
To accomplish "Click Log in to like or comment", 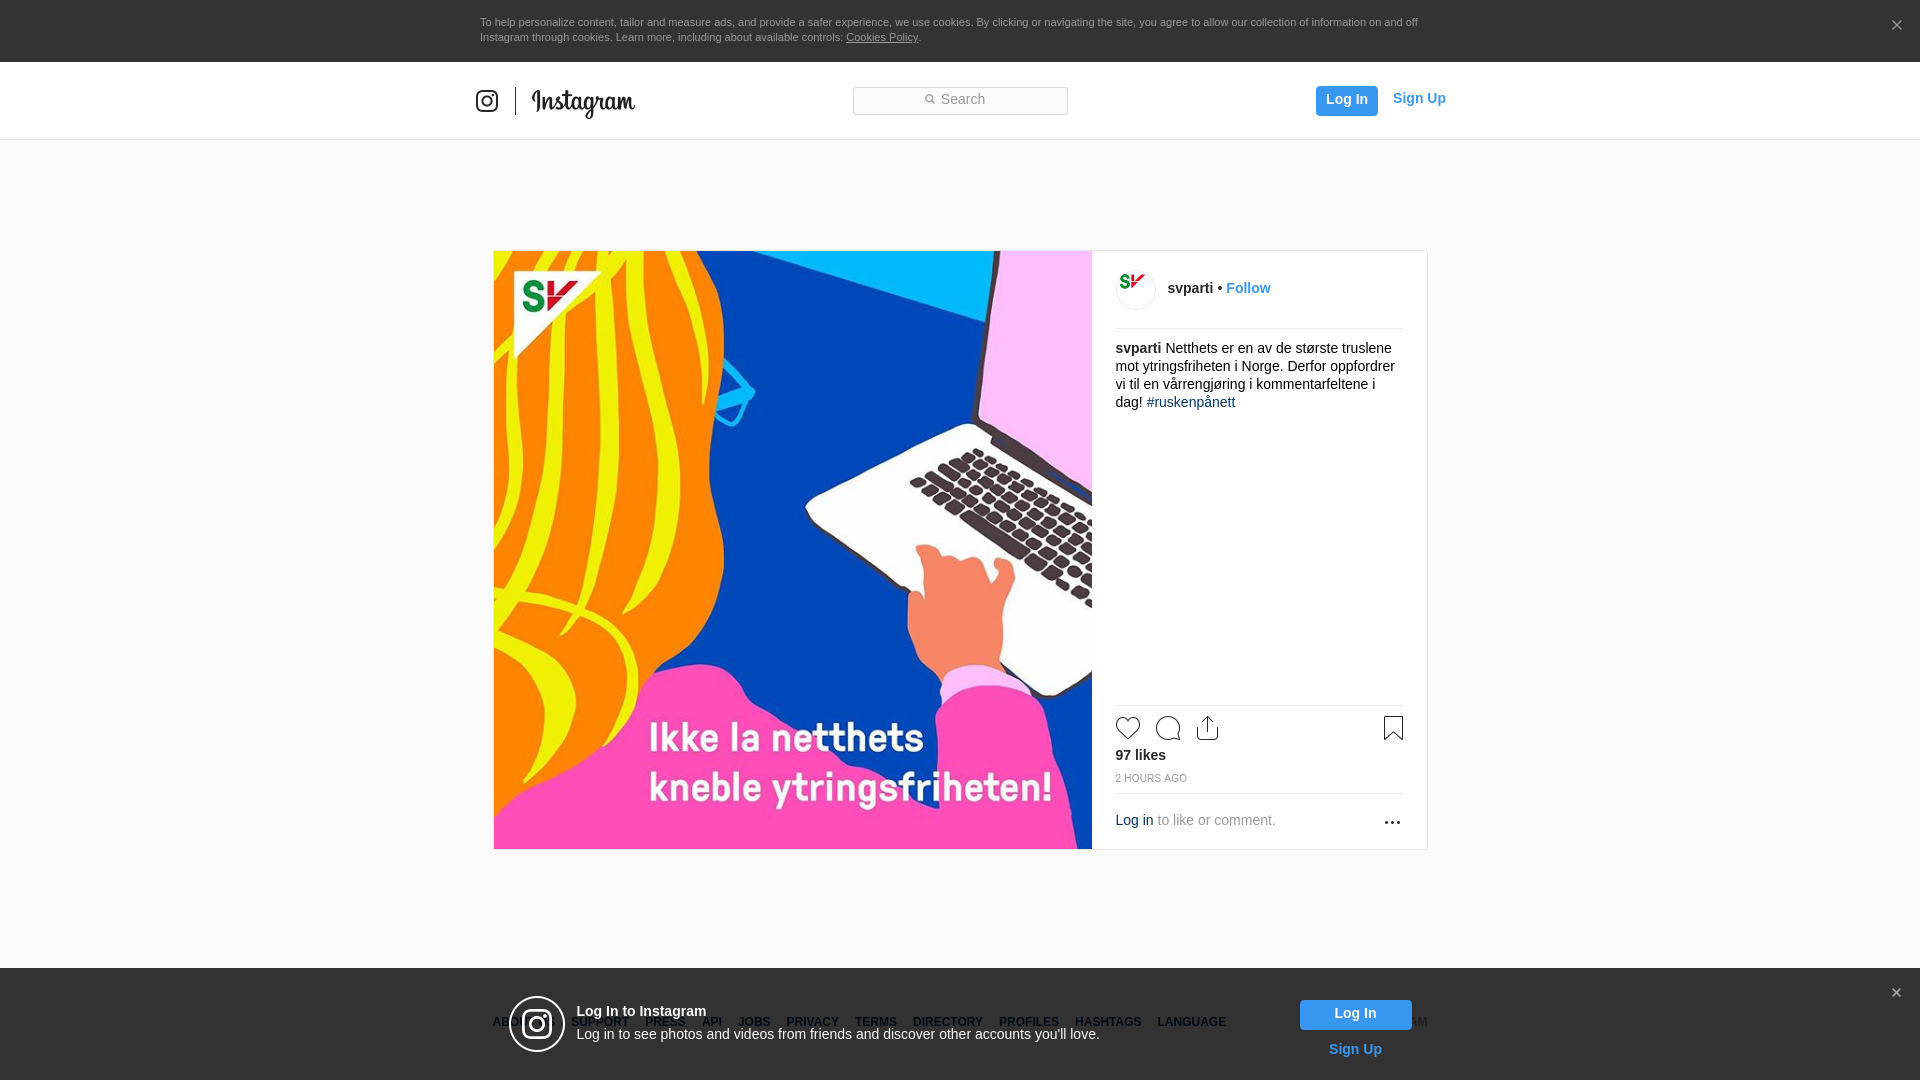I will (x=1134, y=820).
